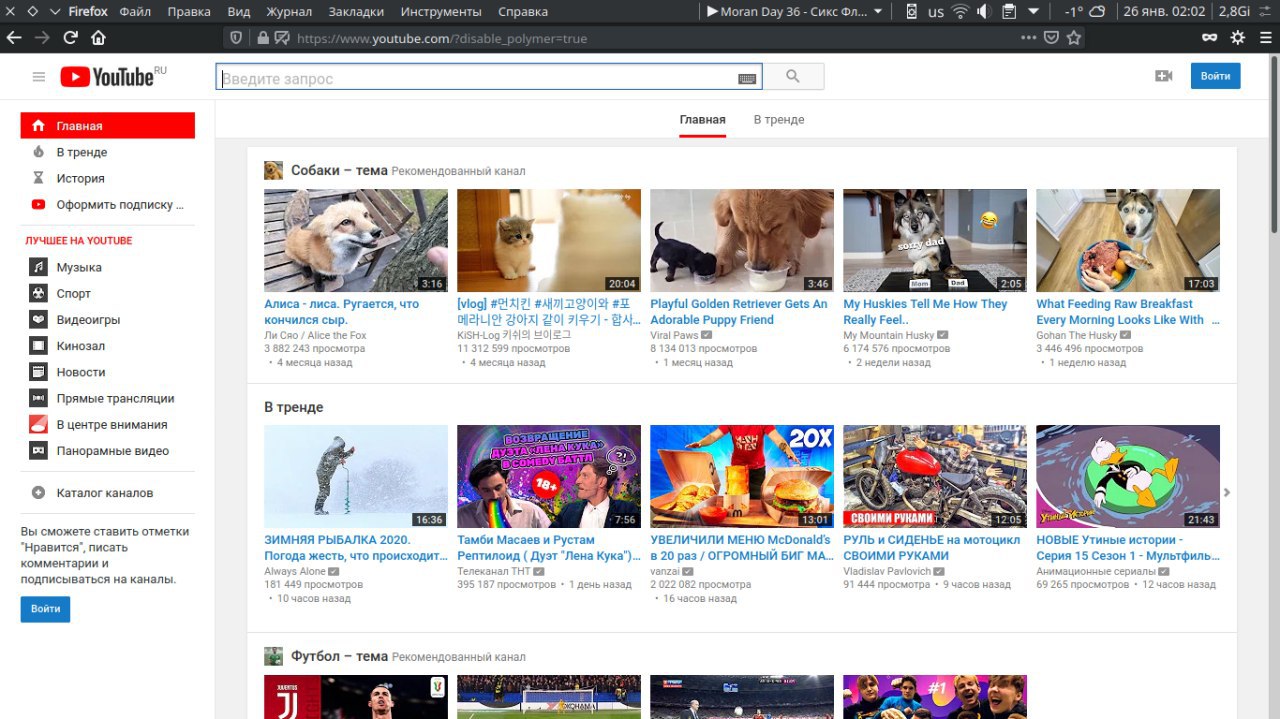Open the on-screen keyboard in search box

747,78
